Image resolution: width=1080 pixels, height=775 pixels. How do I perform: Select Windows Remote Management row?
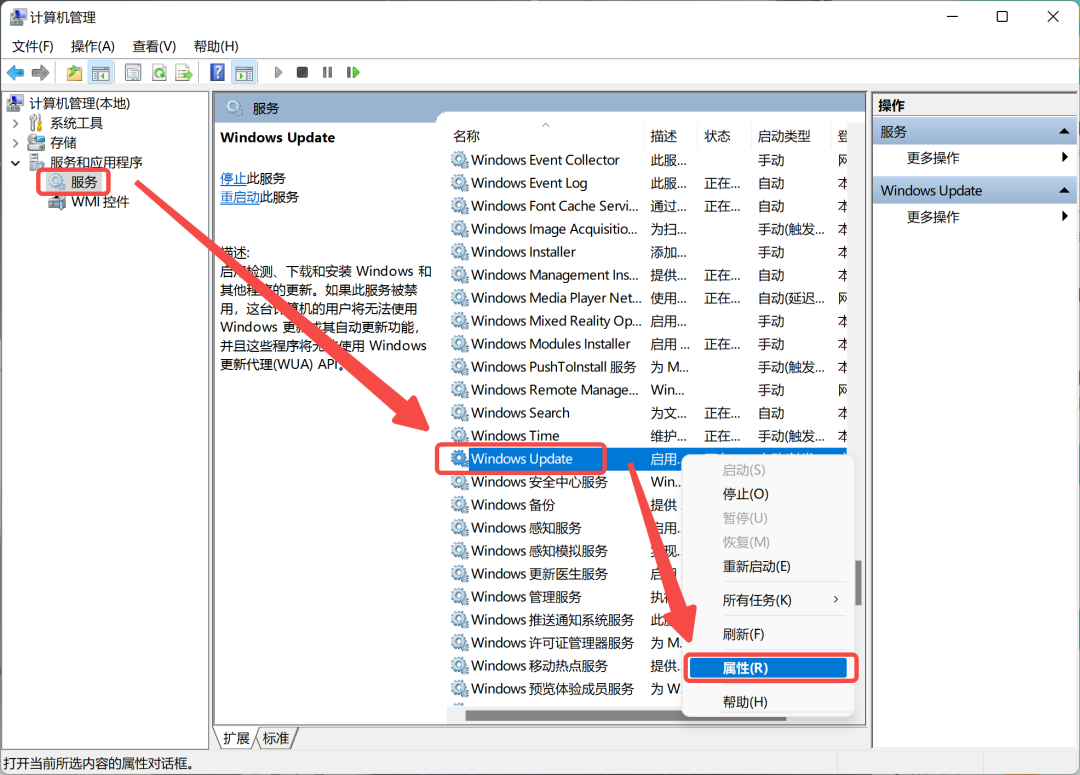click(x=647, y=390)
